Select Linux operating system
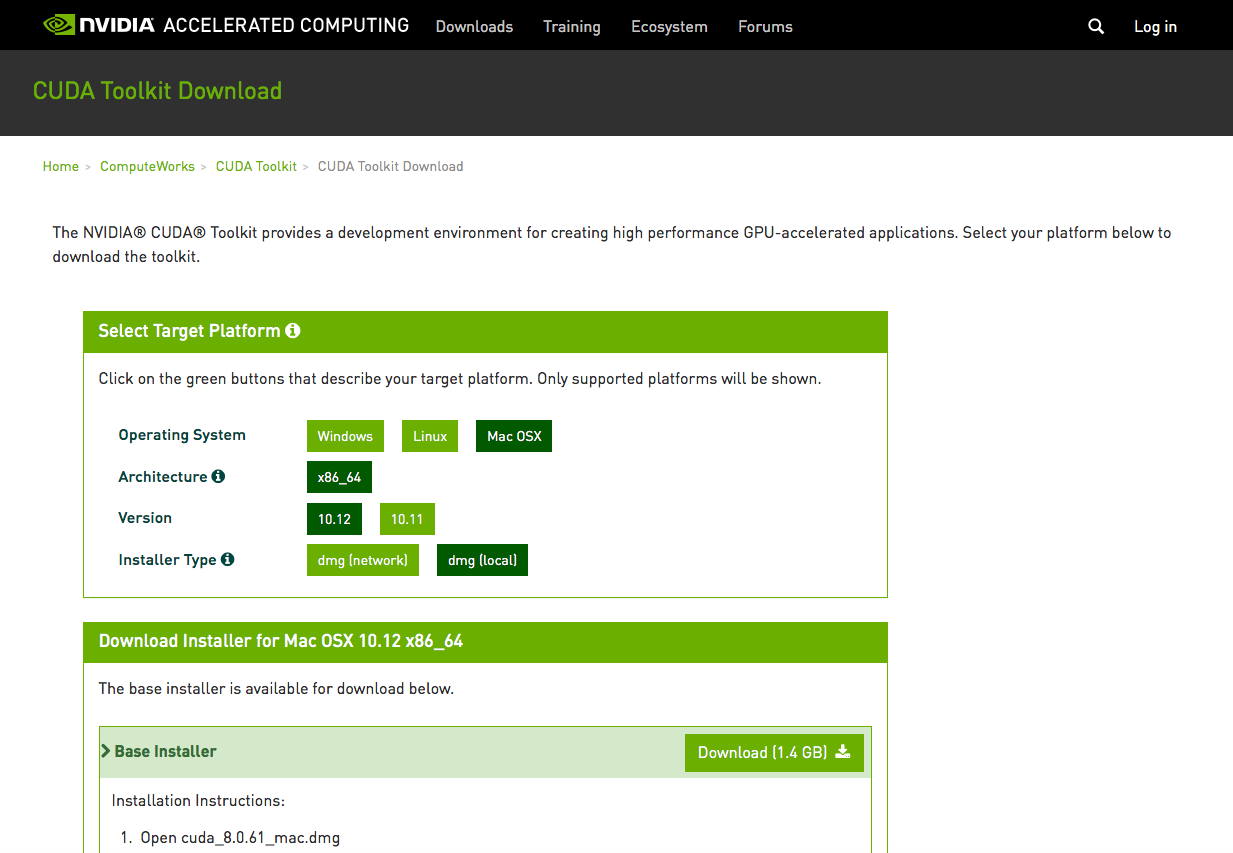 pyautogui.click(x=430, y=436)
